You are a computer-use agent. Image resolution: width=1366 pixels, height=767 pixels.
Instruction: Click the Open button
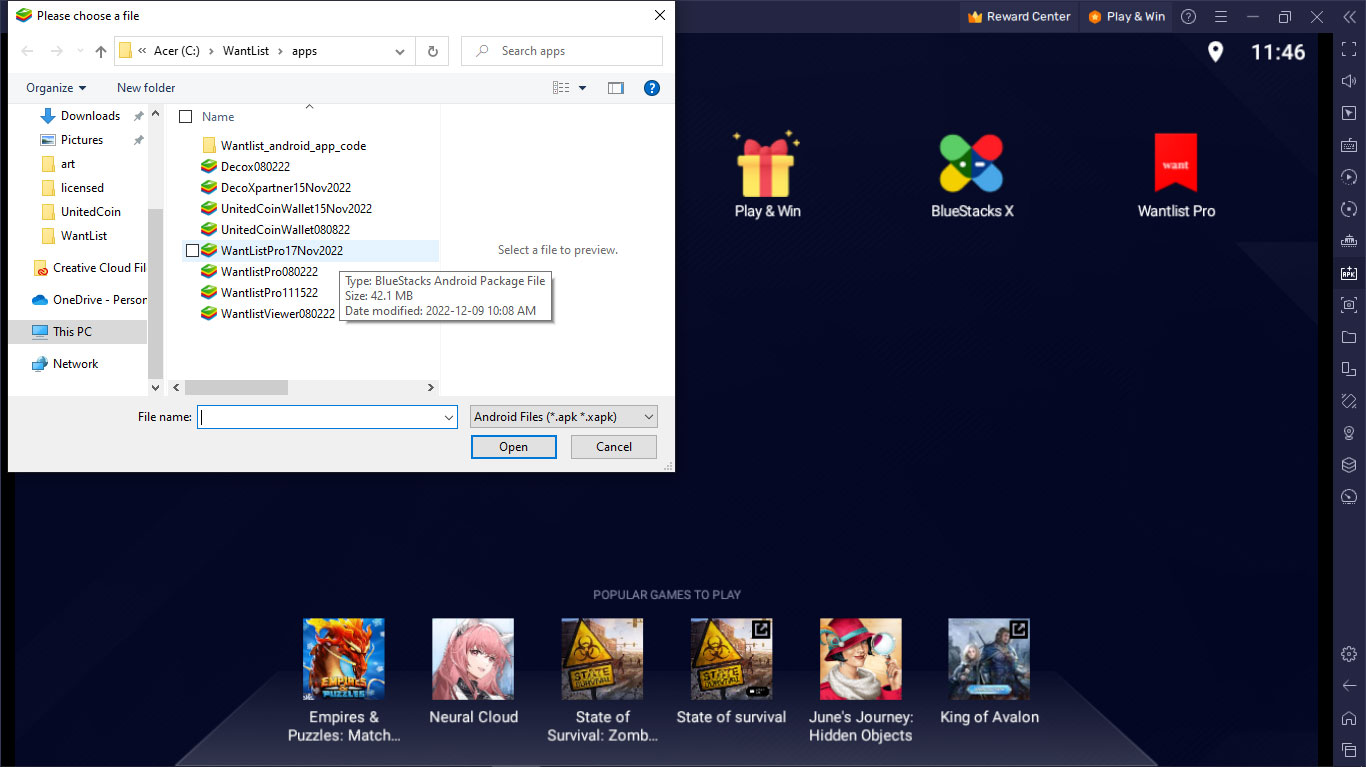click(x=513, y=447)
